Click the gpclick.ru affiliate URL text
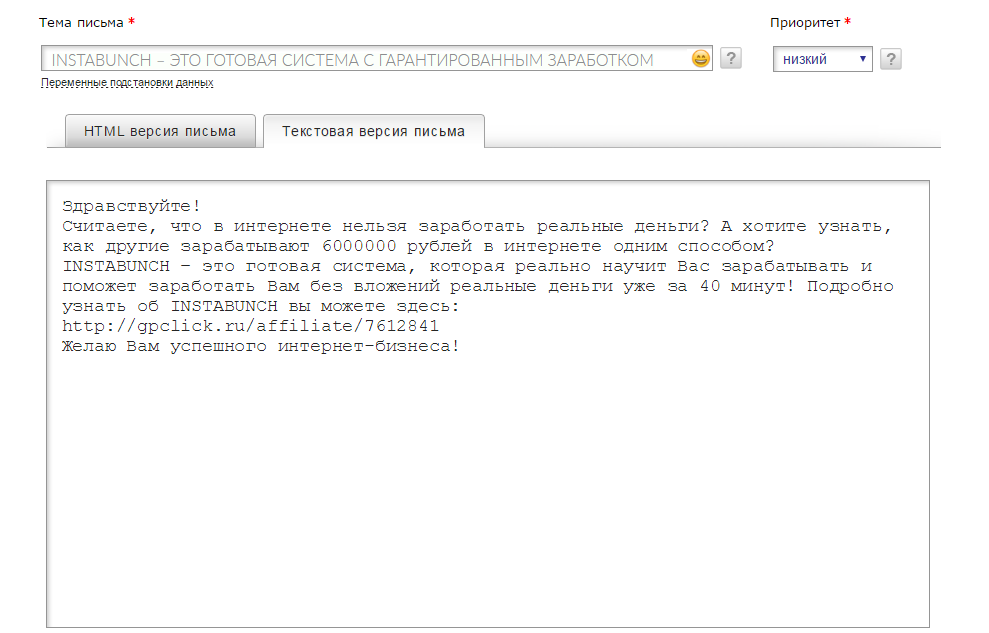Viewport: 989px width, 633px height. [x=250, y=326]
